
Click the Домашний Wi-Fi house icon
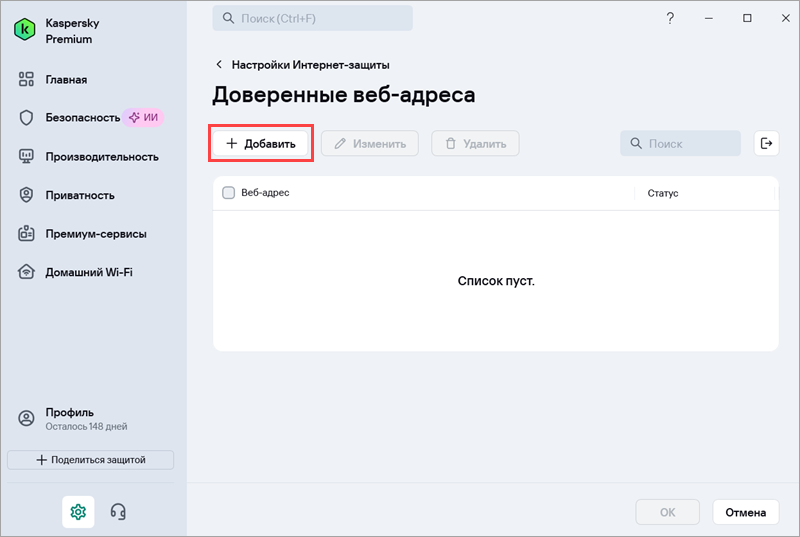(x=26, y=272)
